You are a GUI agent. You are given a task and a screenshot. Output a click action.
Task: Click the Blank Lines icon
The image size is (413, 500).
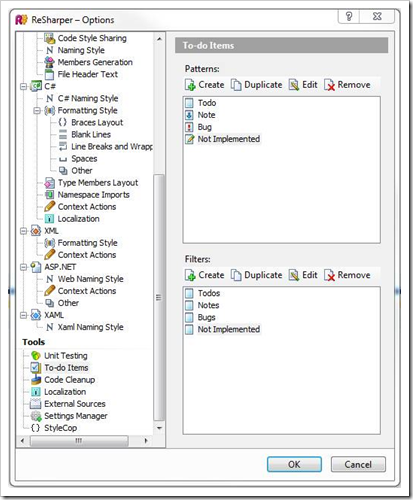click(63, 134)
